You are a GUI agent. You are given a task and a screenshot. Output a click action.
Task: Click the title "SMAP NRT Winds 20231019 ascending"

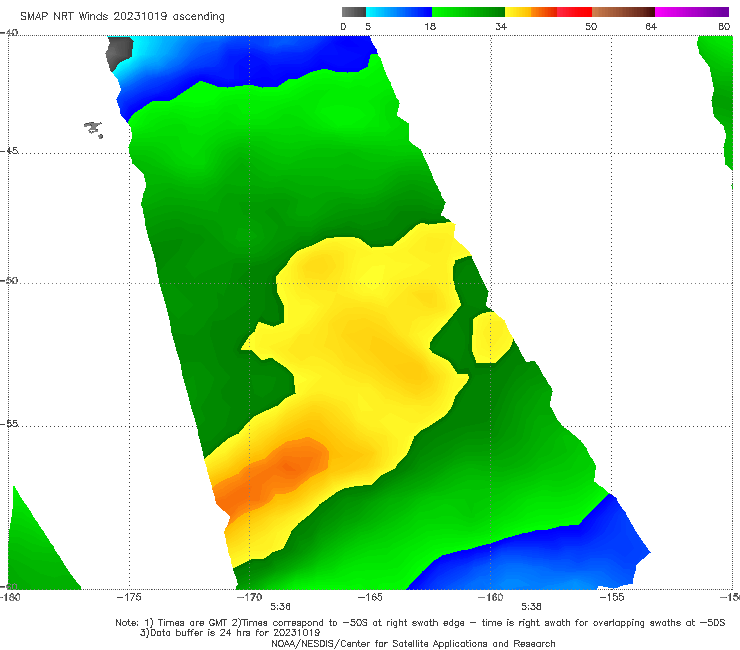tap(122, 16)
